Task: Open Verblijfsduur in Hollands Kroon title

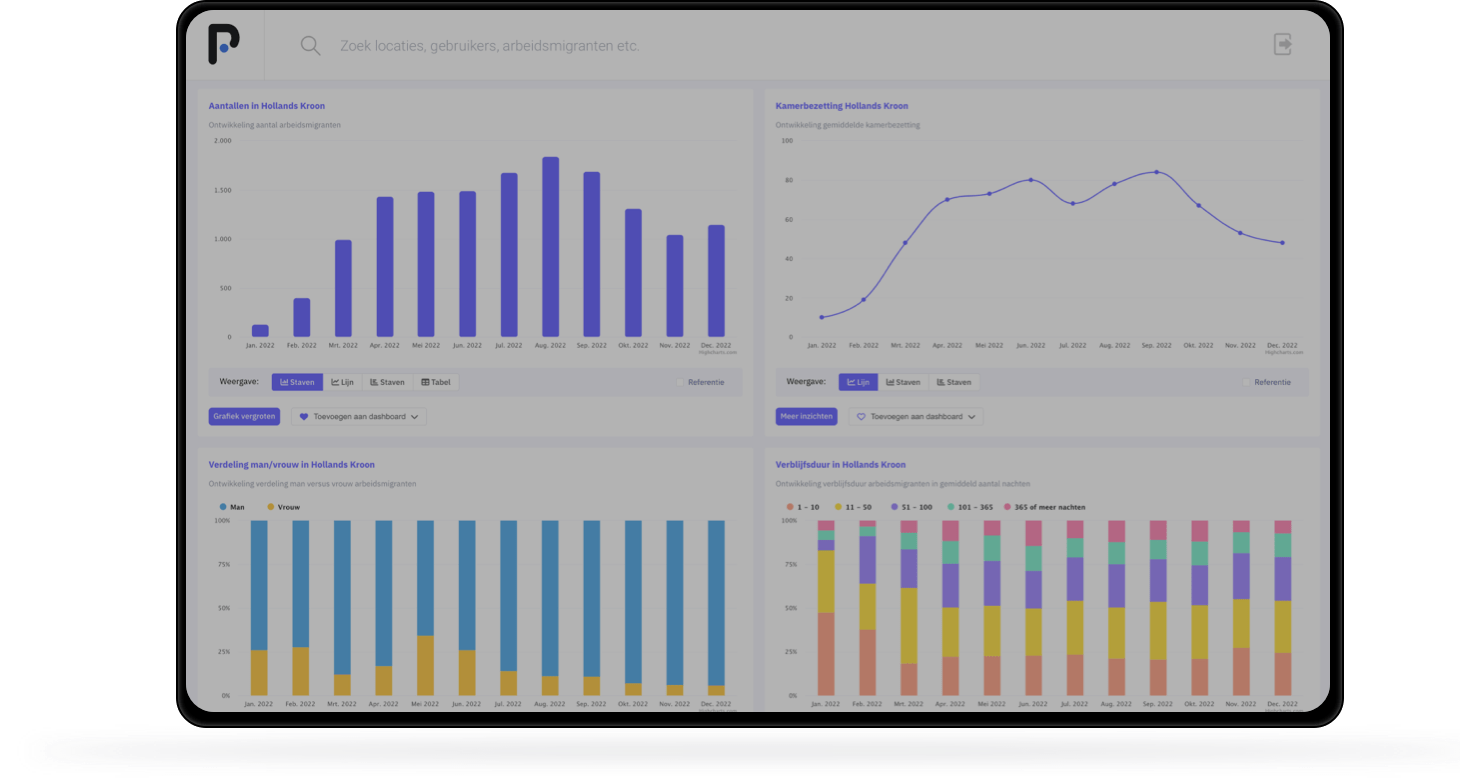Action: click(841, 465)
